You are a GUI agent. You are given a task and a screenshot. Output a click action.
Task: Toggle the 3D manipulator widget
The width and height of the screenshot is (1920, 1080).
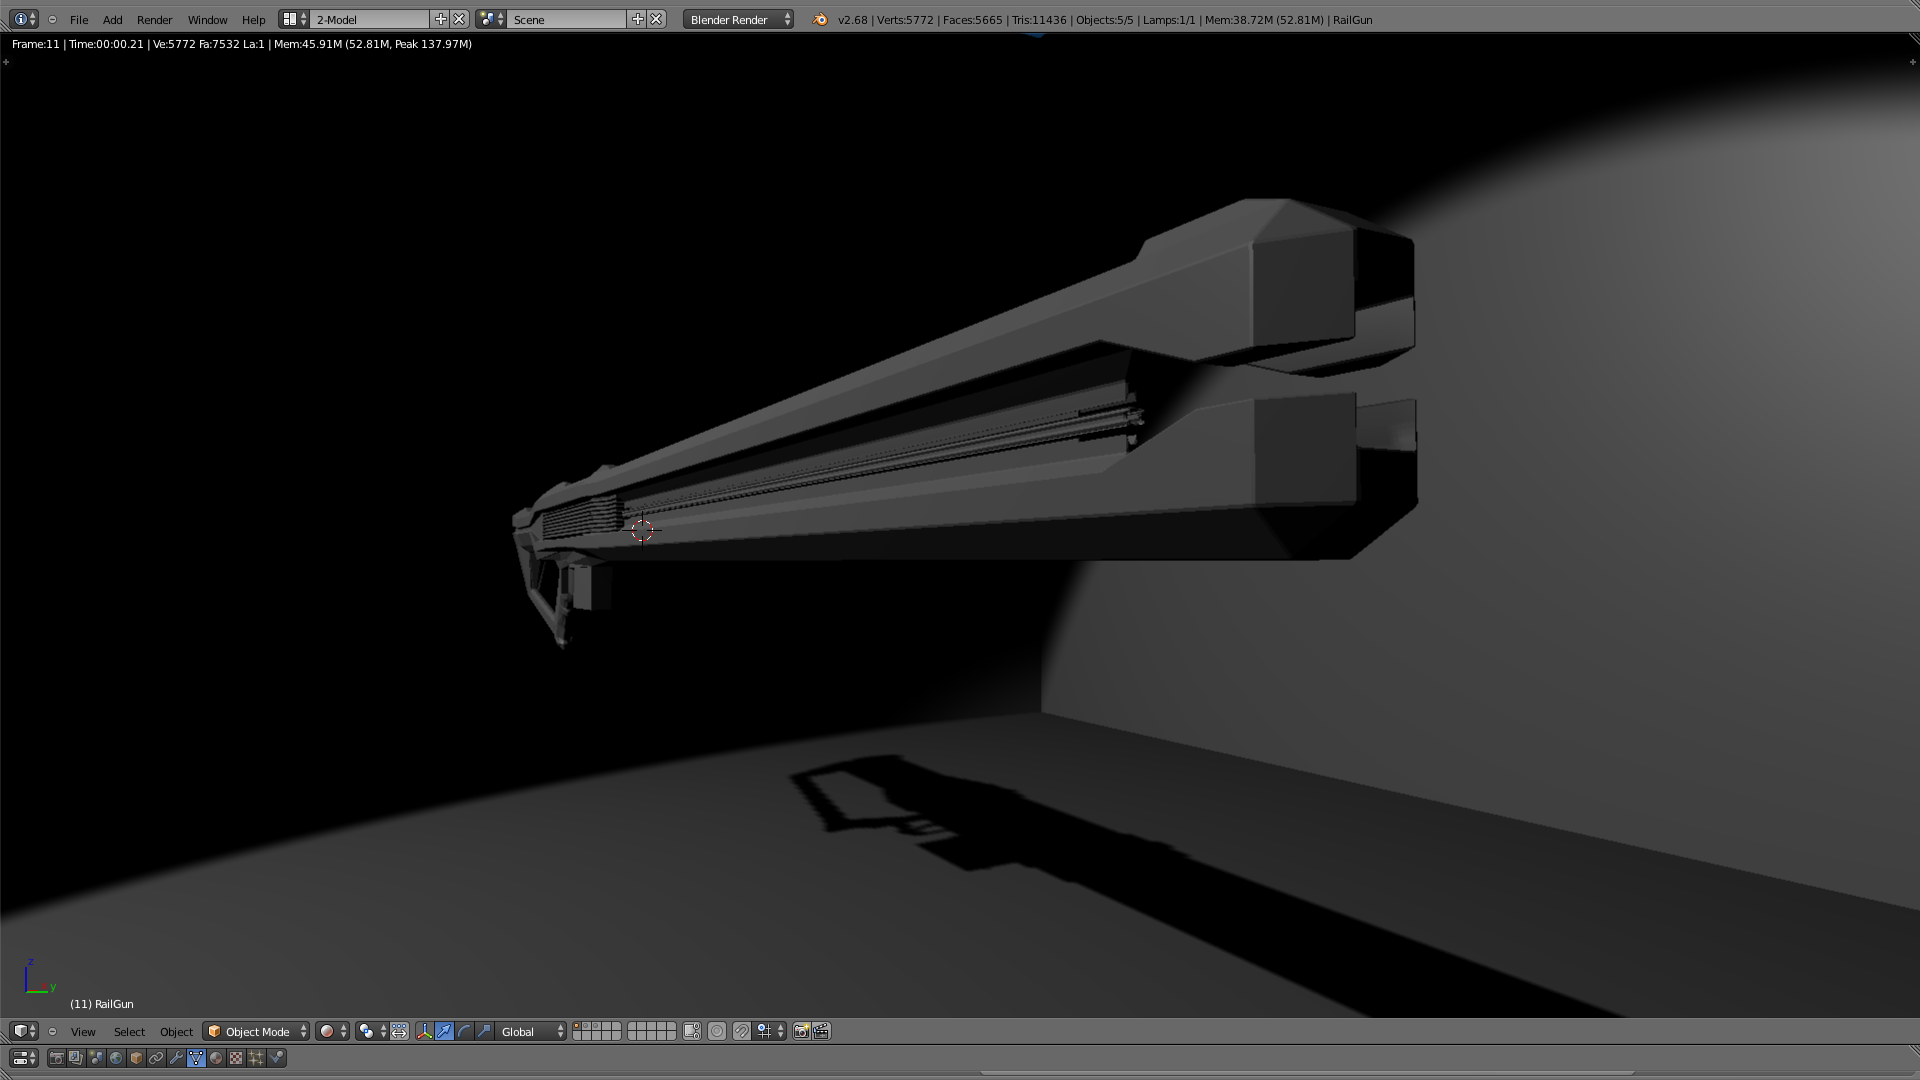click(x=424, y=1031)
